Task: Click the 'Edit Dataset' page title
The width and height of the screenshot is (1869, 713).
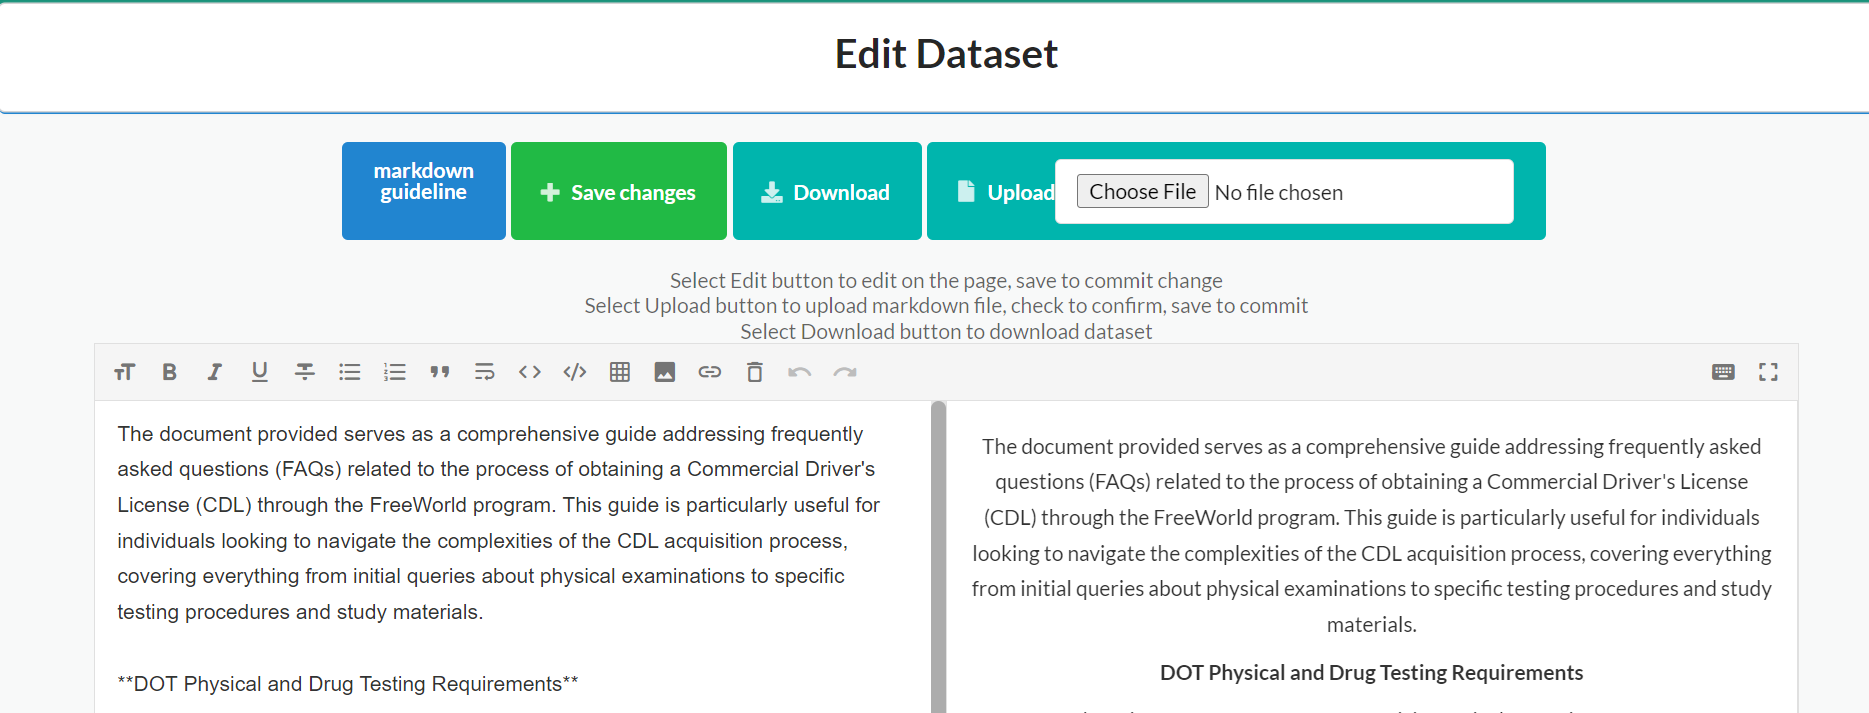Action: pos(946,54)
